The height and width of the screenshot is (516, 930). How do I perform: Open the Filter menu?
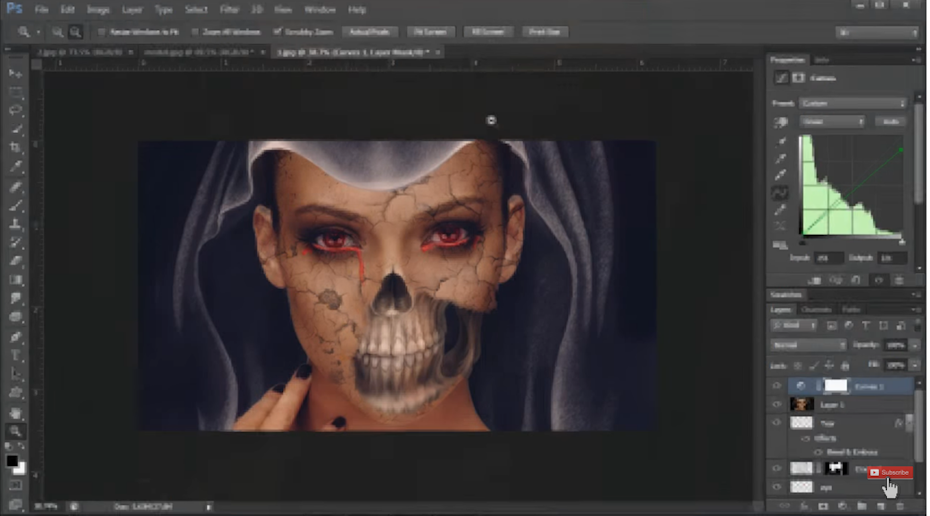coord(229,10)
